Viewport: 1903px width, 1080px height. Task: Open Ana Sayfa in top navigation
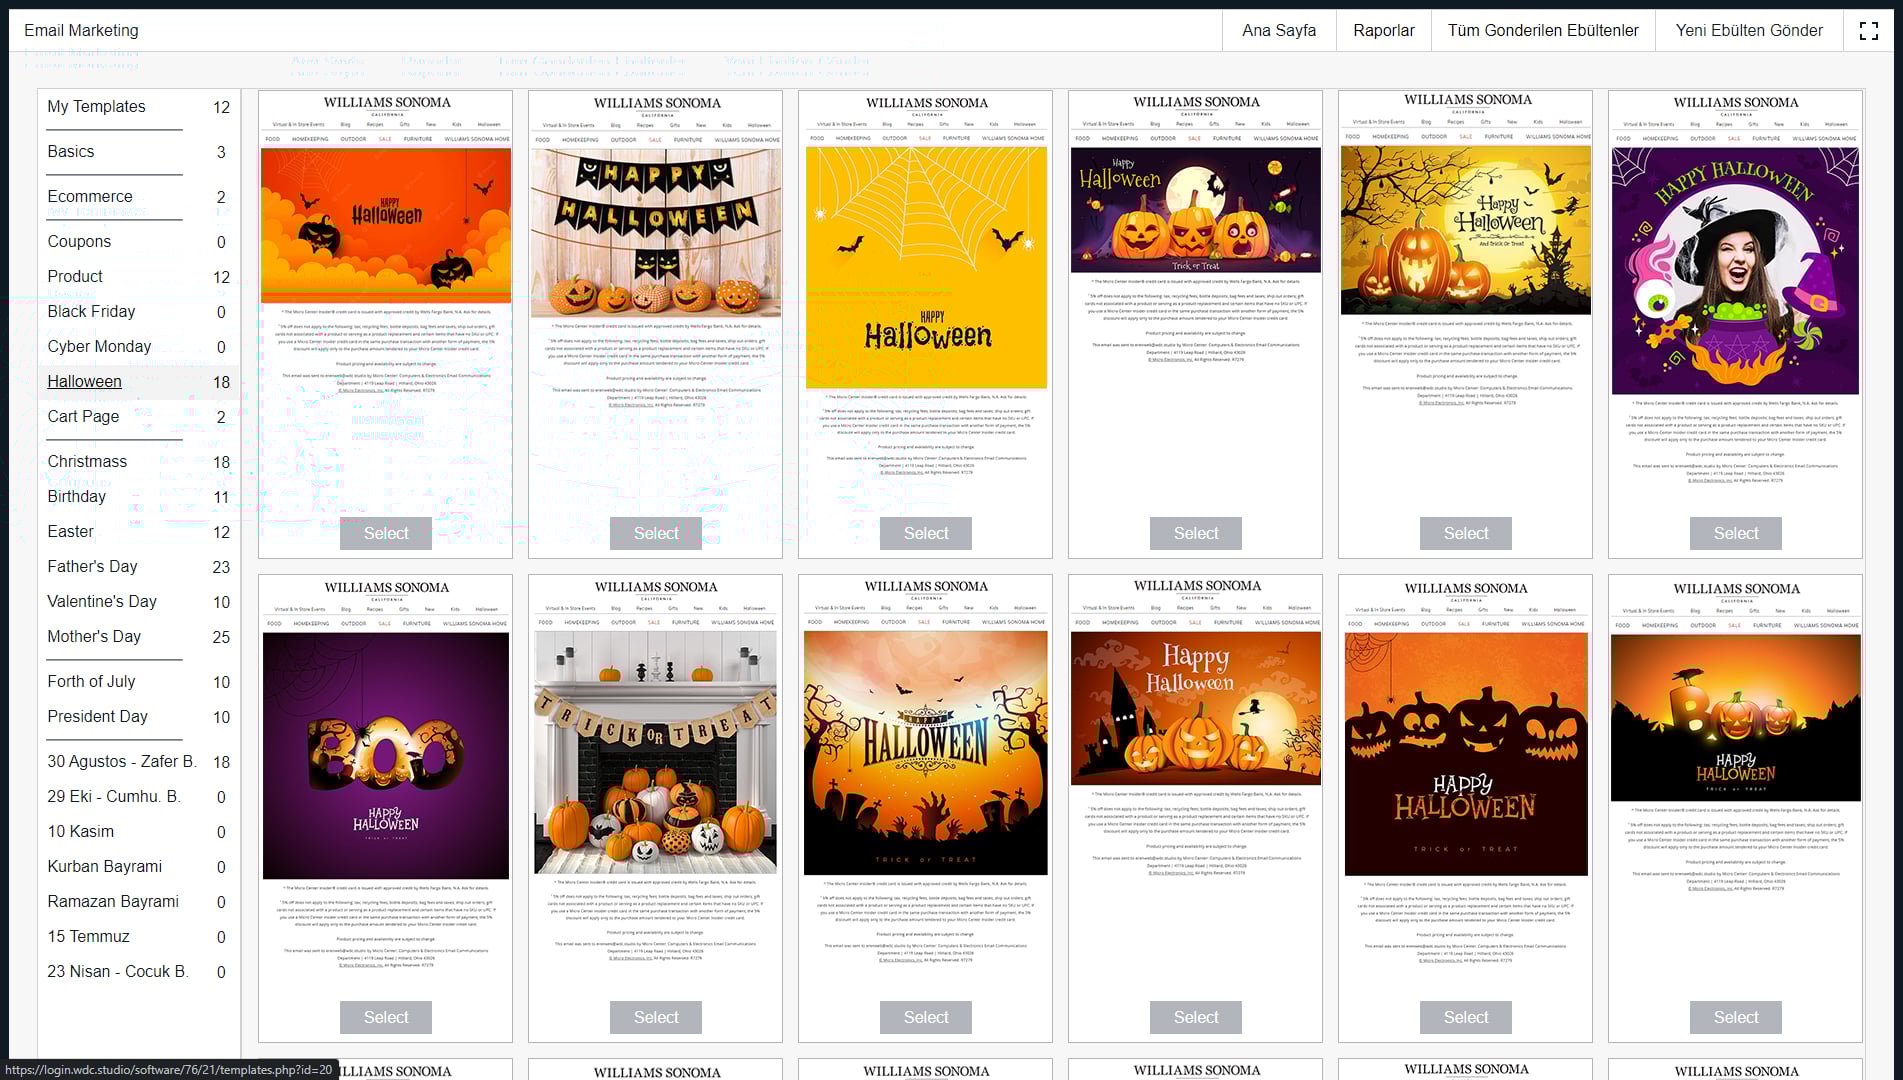tap(1279, 31)
